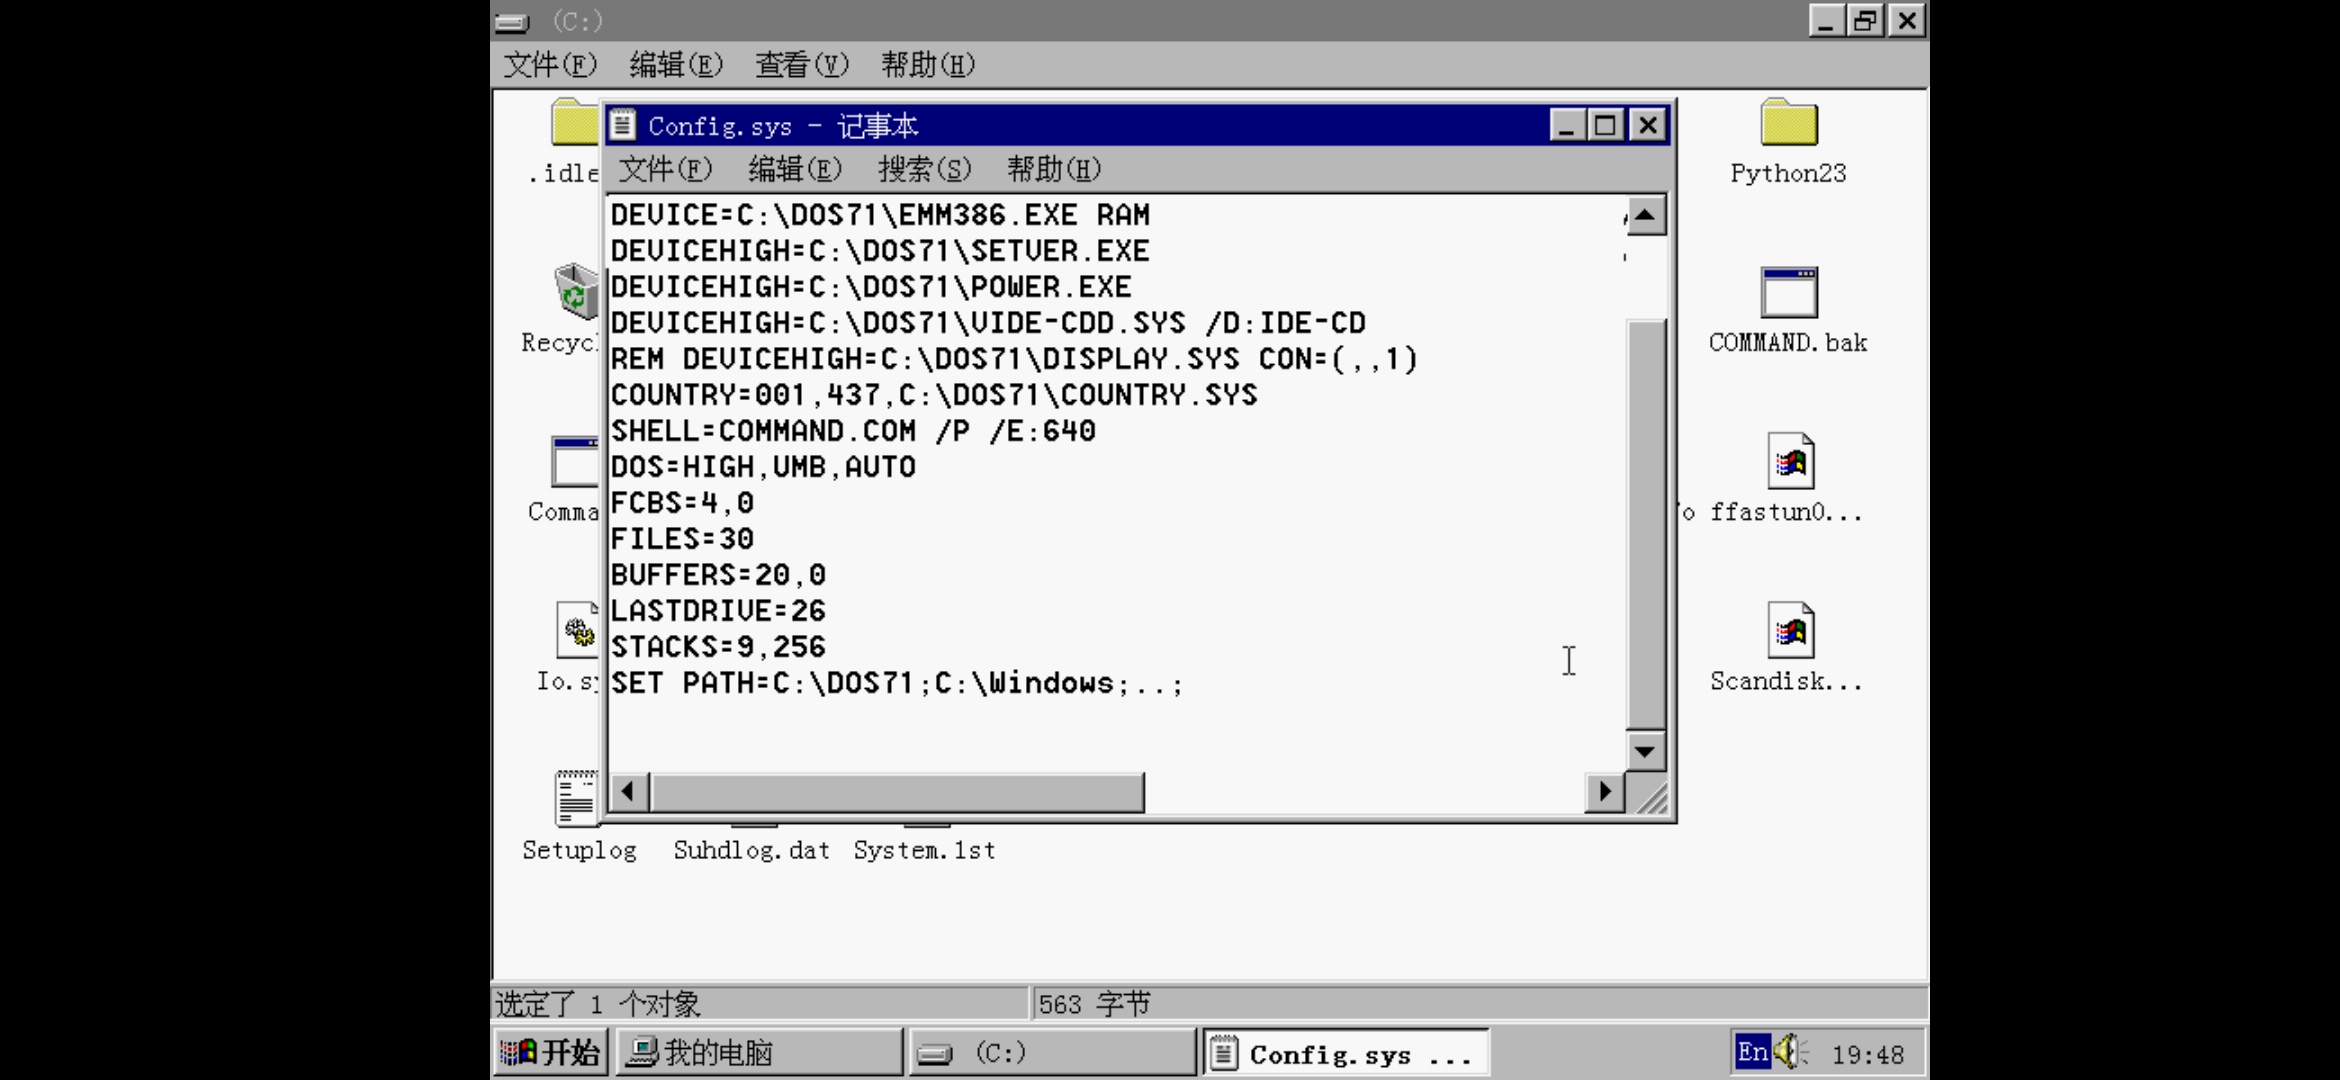
Task: Select the Io.sys system file icon
Action: [577, 632]
